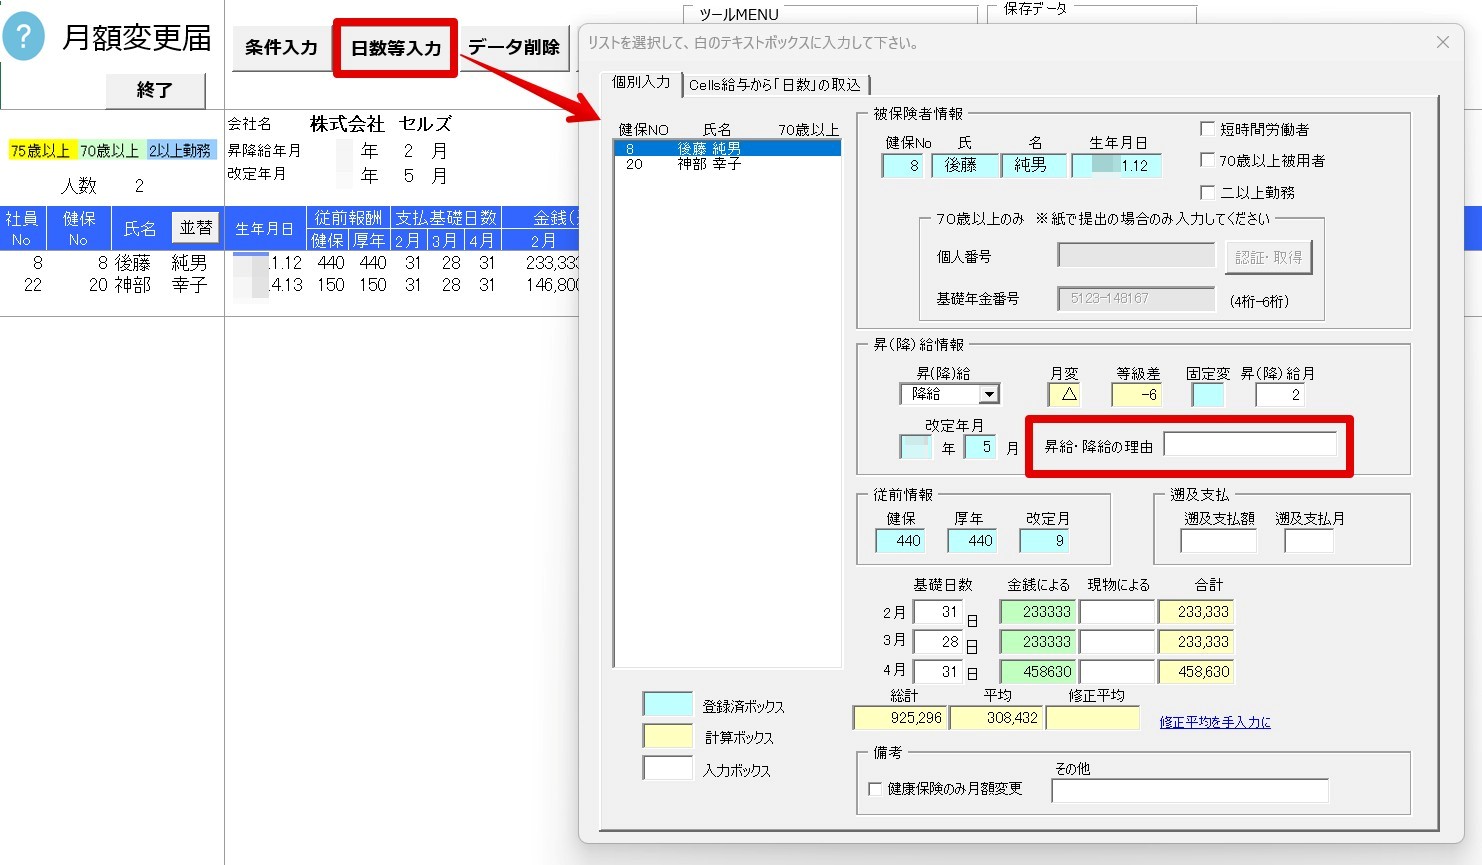Click the 登録済ボックス cyan legend swatch
This screenshot has width=1482, height=865.
[x=667, y=704]
